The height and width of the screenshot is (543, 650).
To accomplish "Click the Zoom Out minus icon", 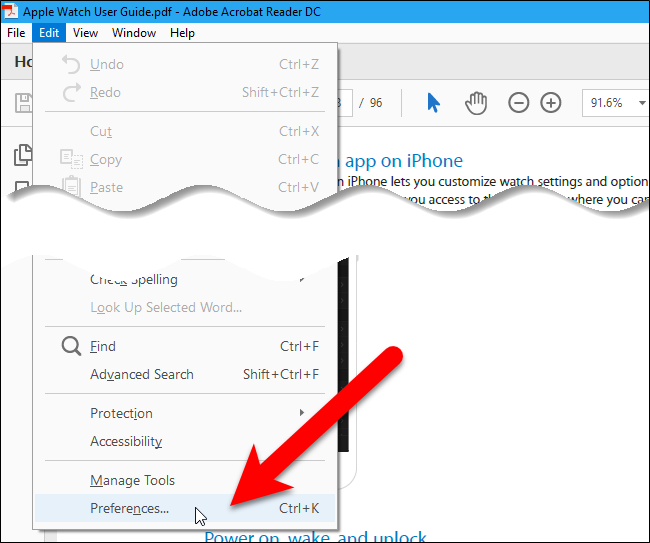I will [519, 103].
